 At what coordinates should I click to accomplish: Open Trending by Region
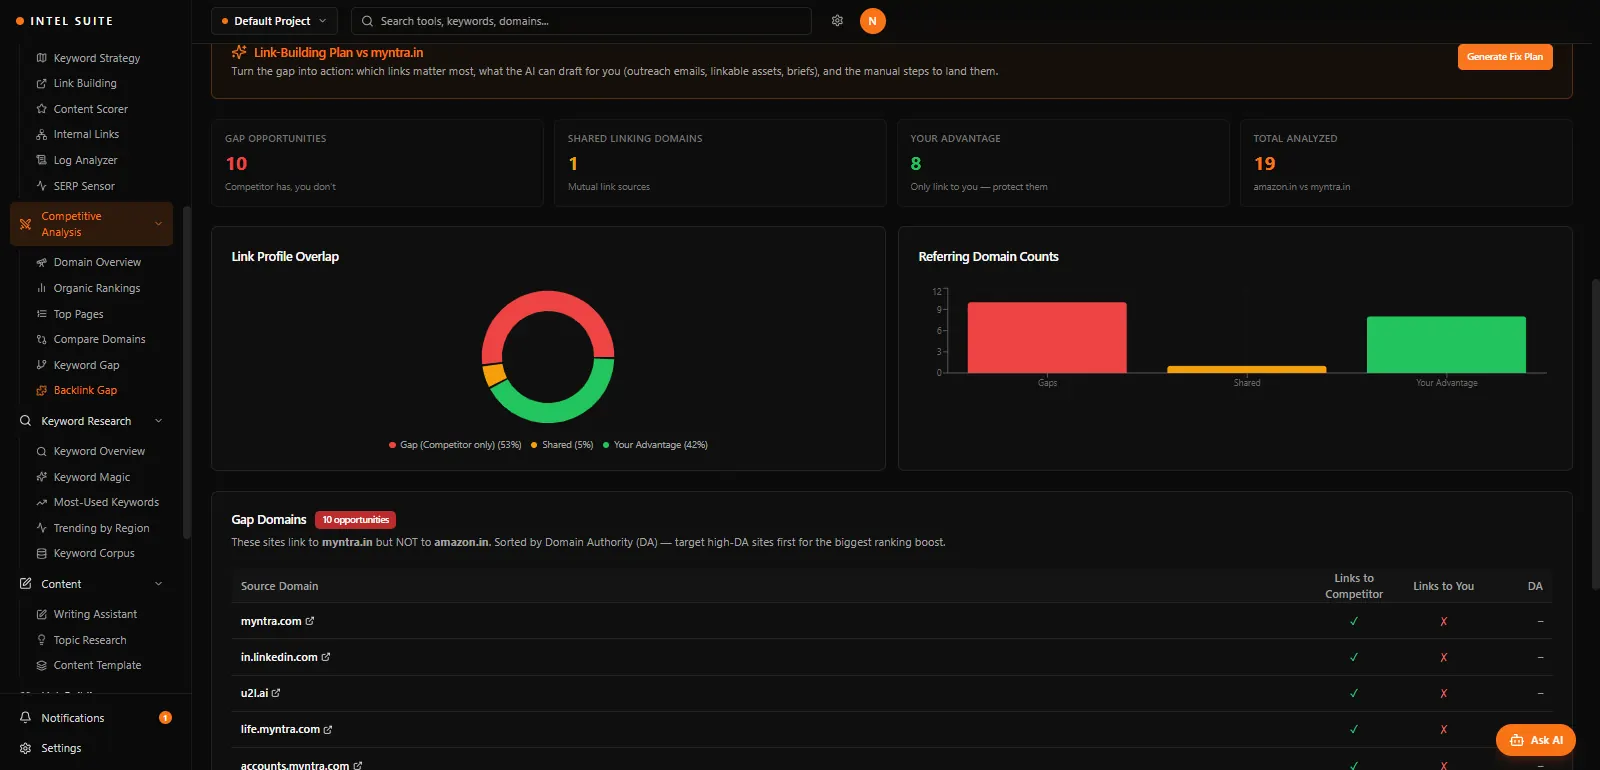[x=101, y=528]
